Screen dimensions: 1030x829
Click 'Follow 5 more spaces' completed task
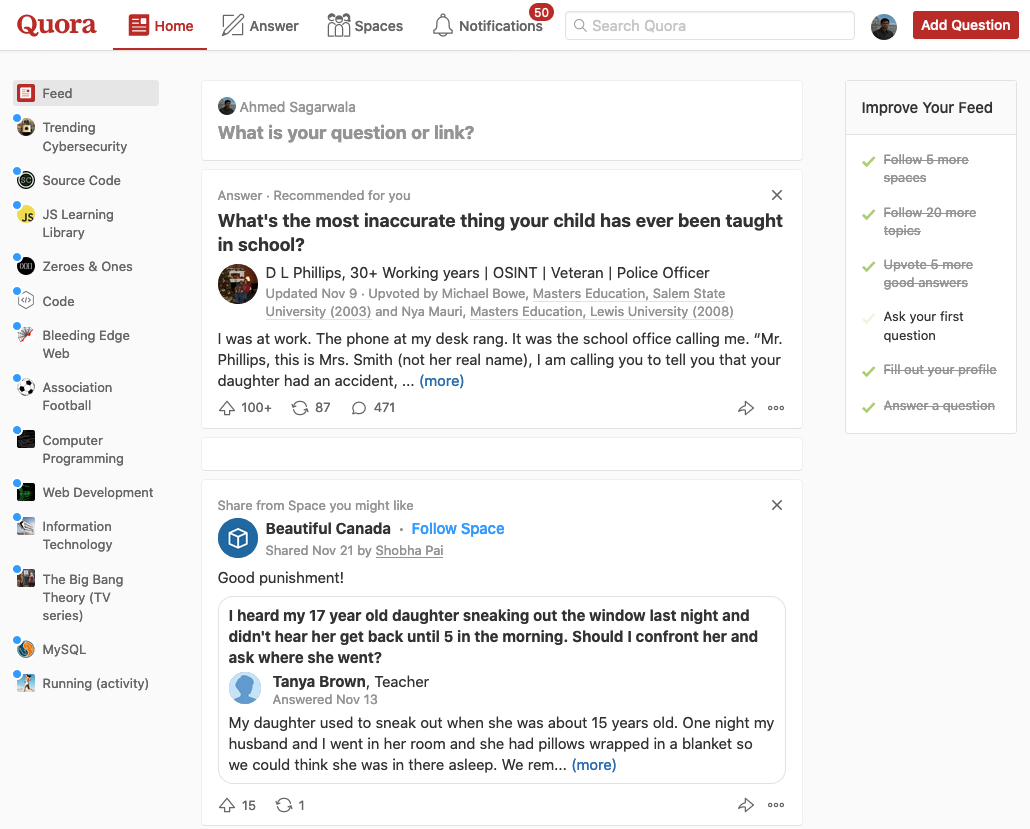pyautogui.click(x=926, y=169)
